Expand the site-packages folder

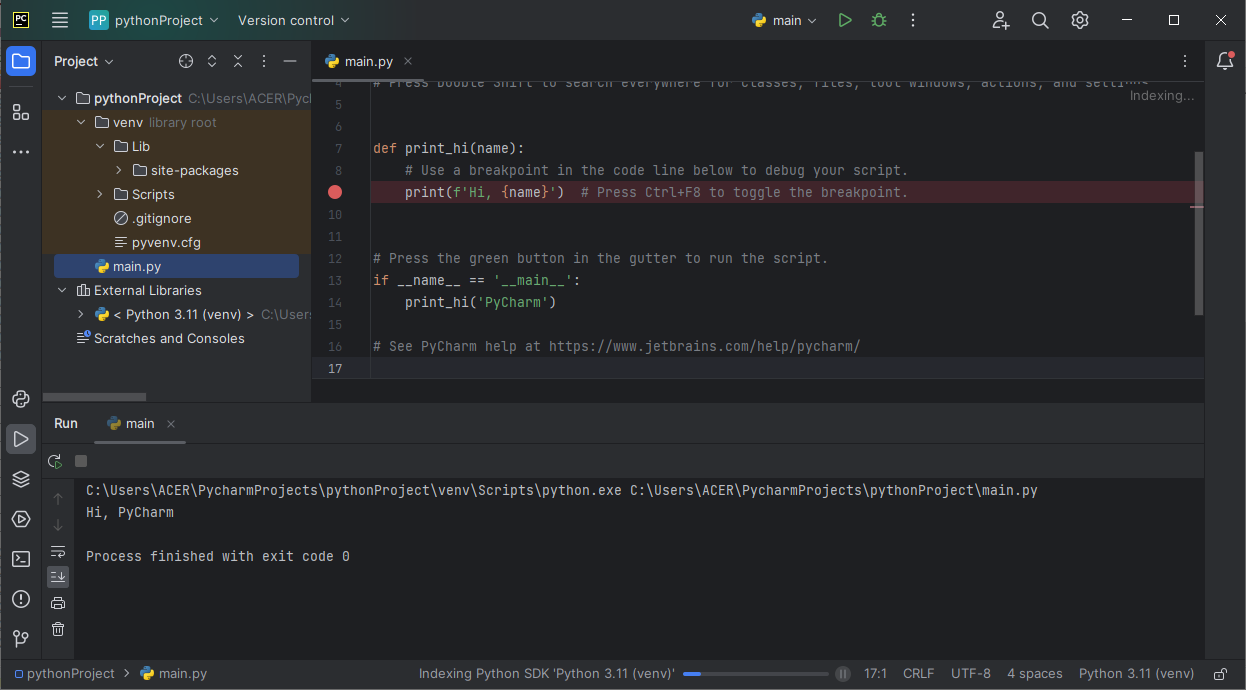119,170
